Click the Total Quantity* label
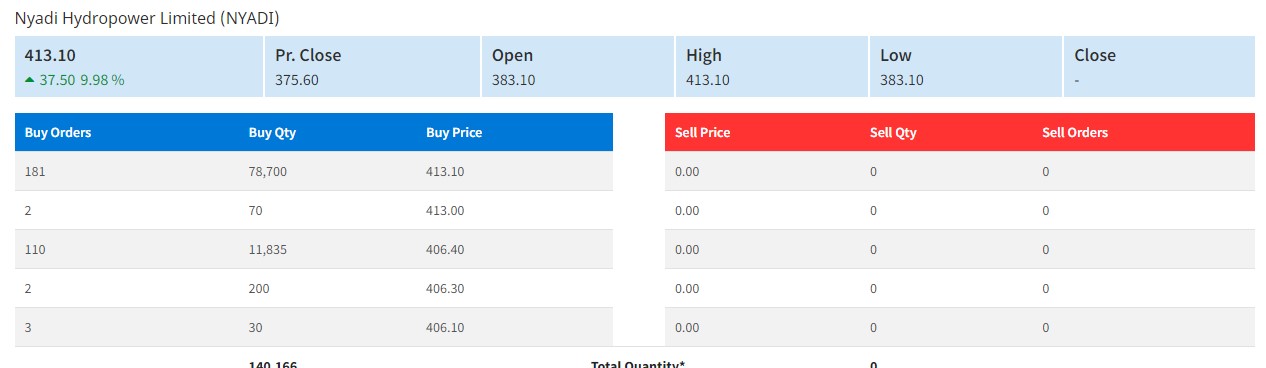The width and height of the screenshot is (1266, 368). coord(638,364)
